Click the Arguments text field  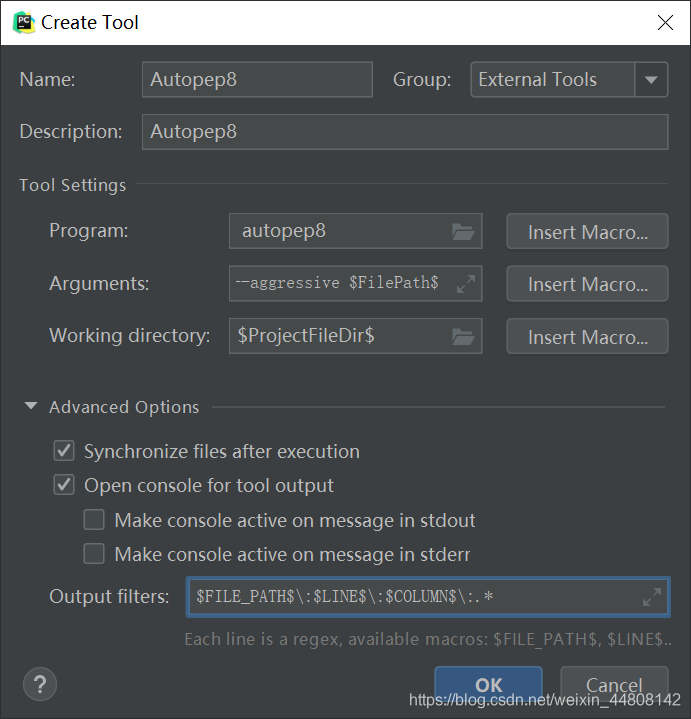tap(355, 283)
